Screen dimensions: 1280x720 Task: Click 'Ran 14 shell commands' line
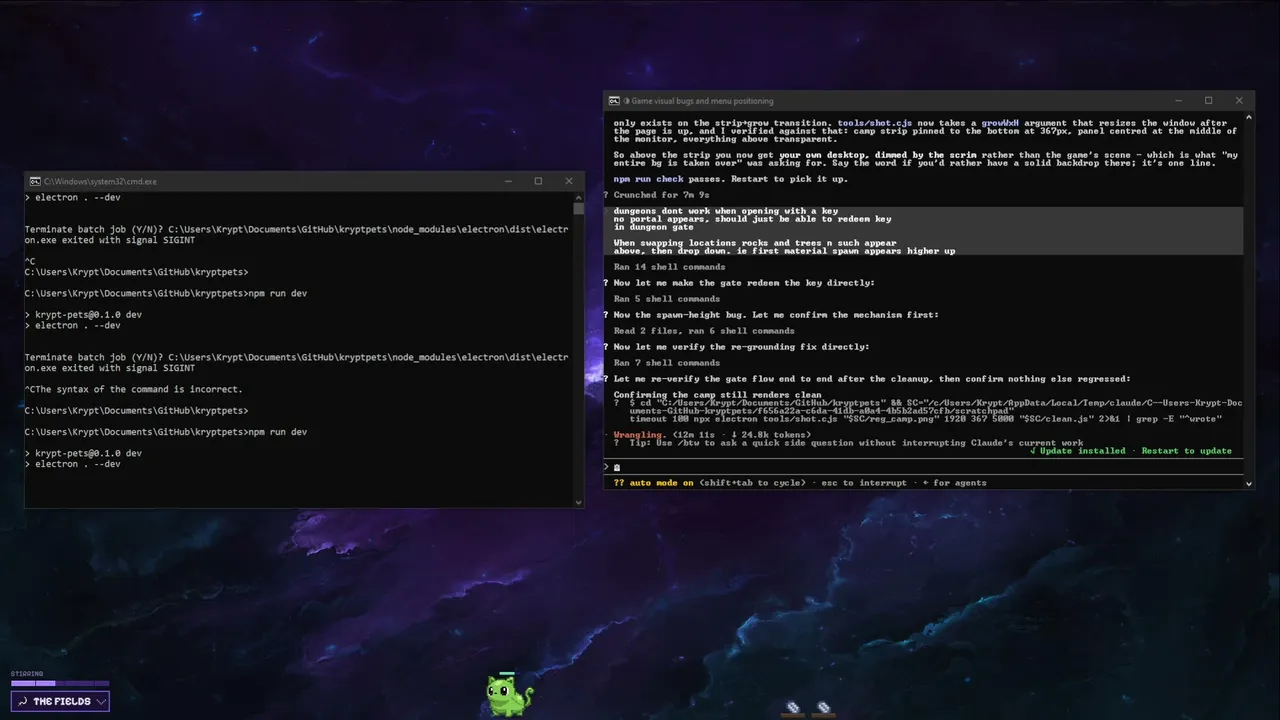[669, 267]
